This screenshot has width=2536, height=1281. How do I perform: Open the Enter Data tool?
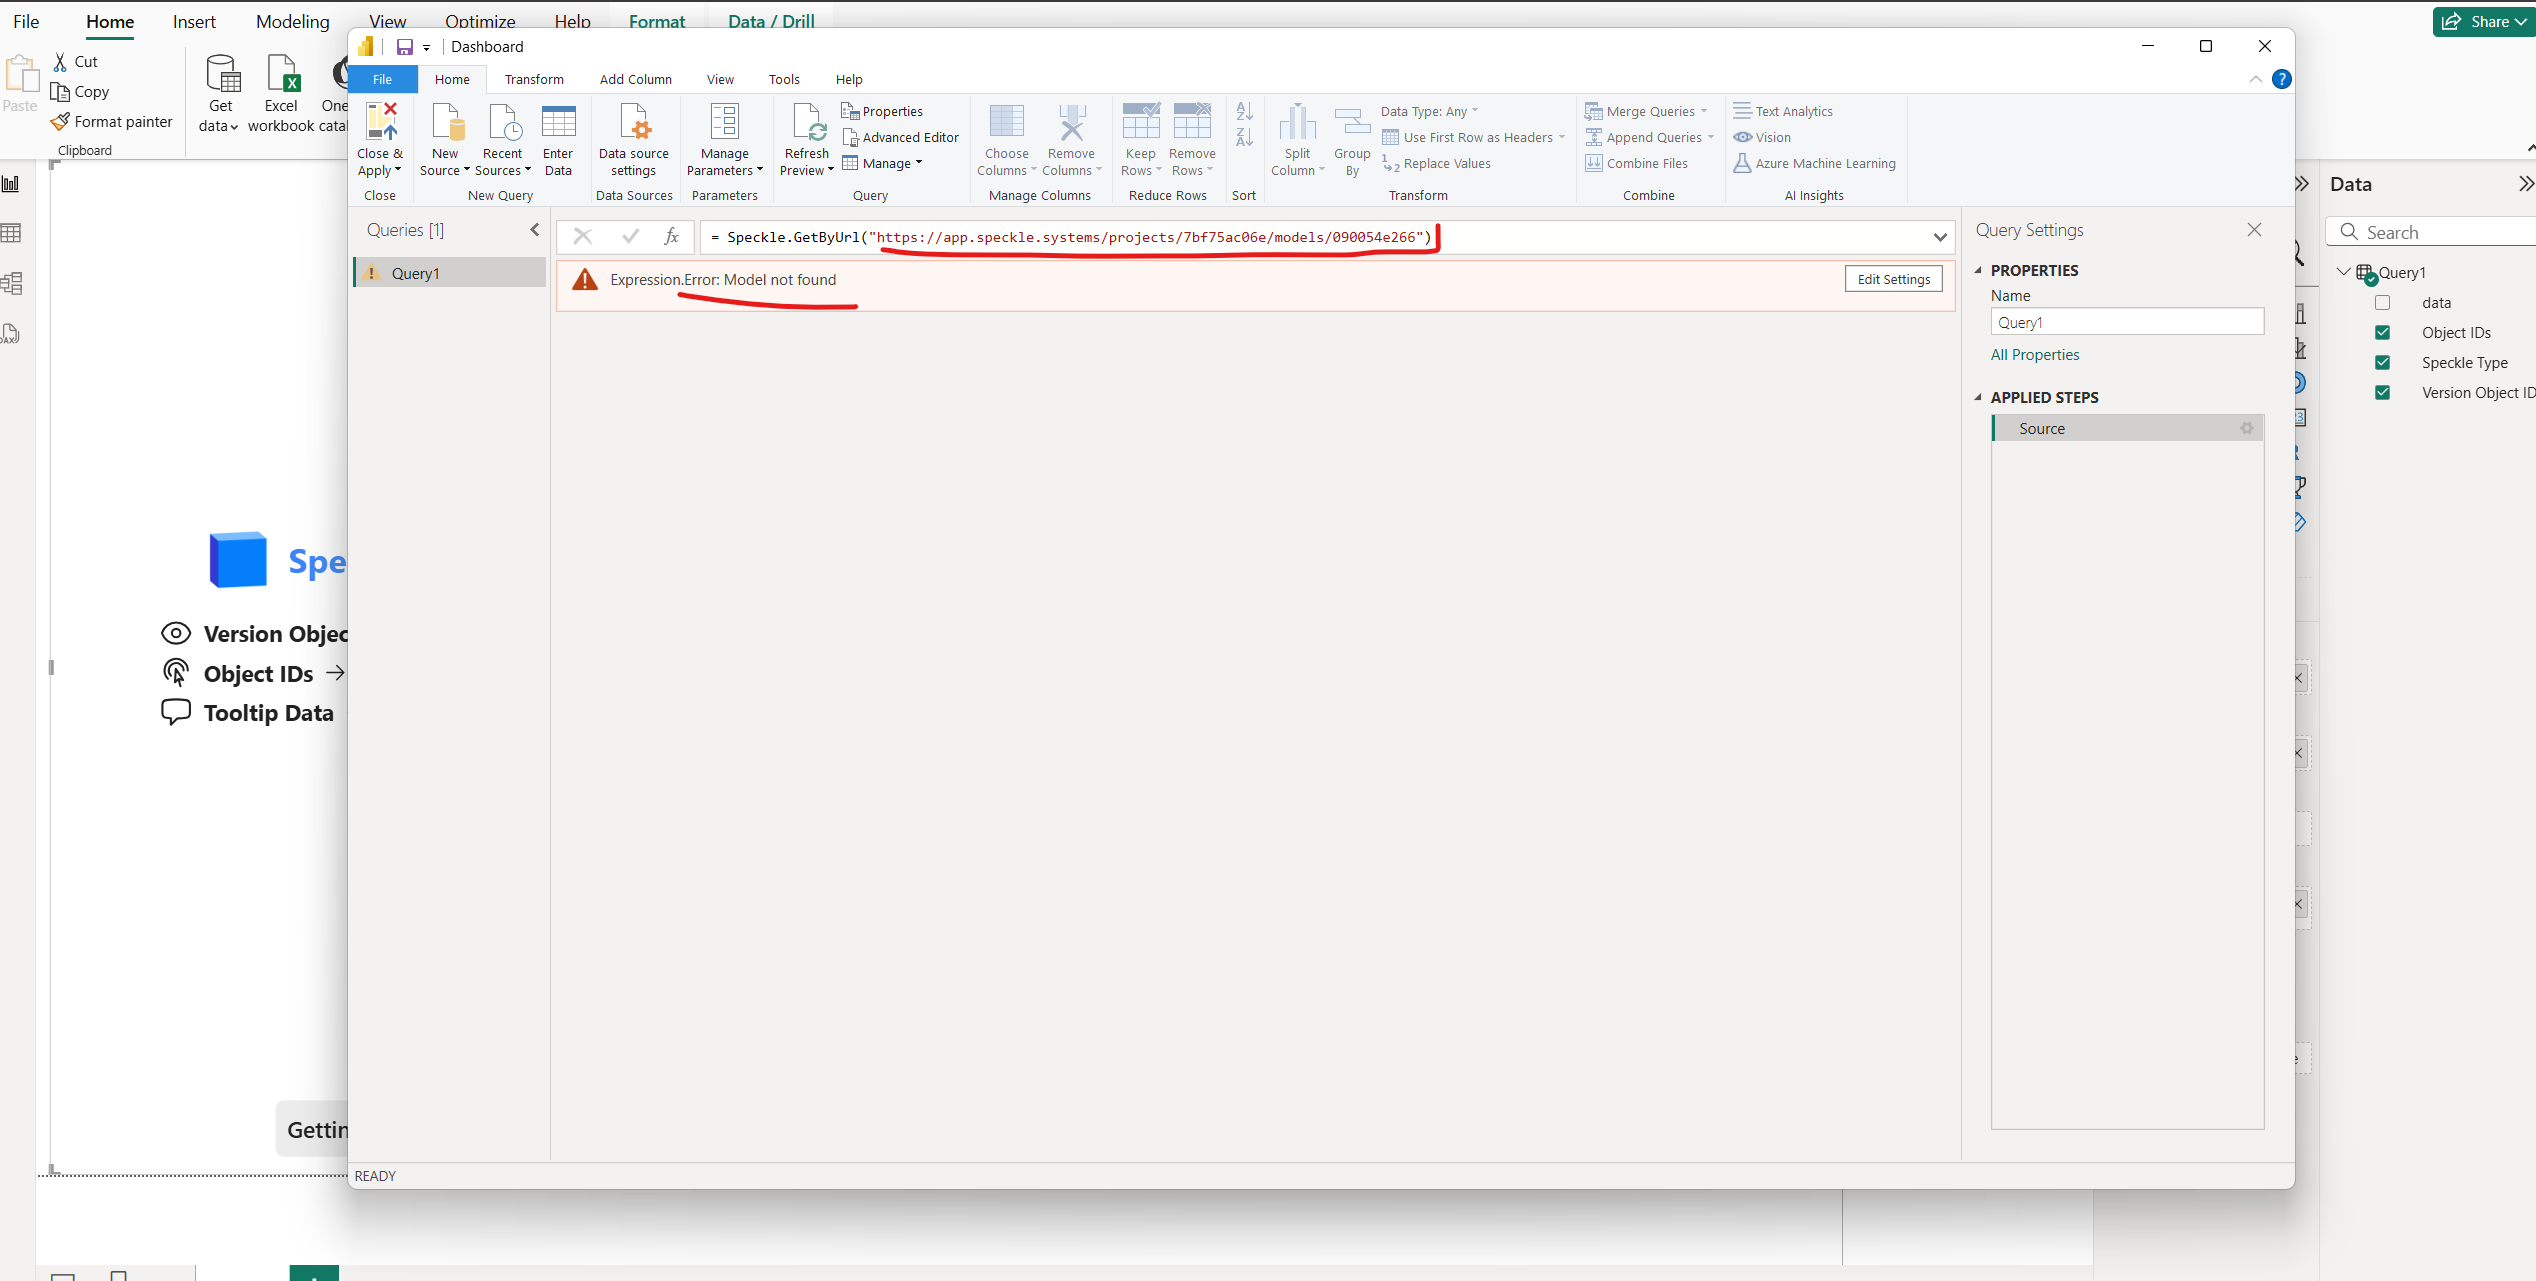558,122
